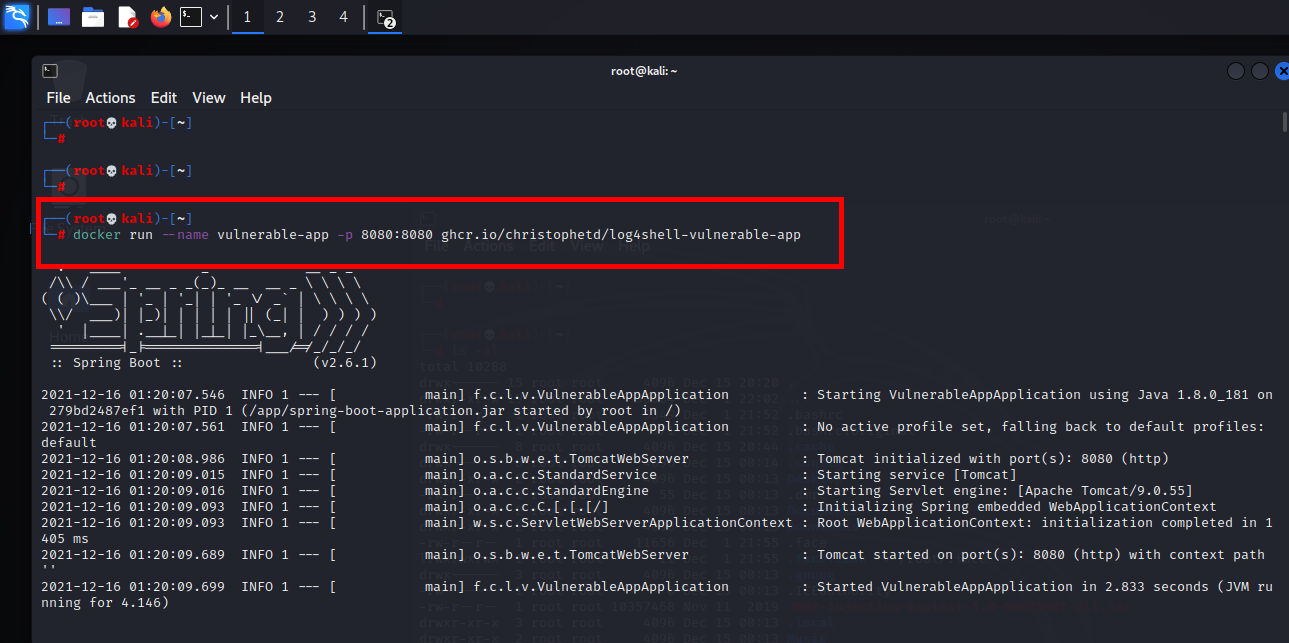Image resolution: width=1289 pixels, height=643 pixels.
Task: Open the View menu
Action: [x=209, y=98]
